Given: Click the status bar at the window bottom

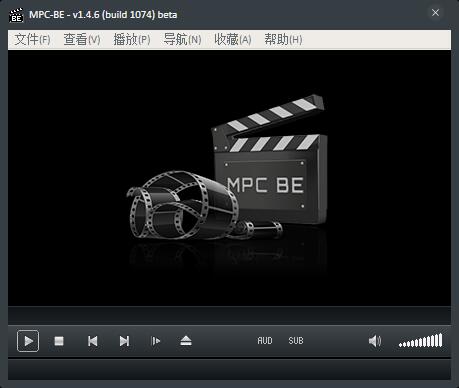Looking at the screenshot, I should 229,370.
